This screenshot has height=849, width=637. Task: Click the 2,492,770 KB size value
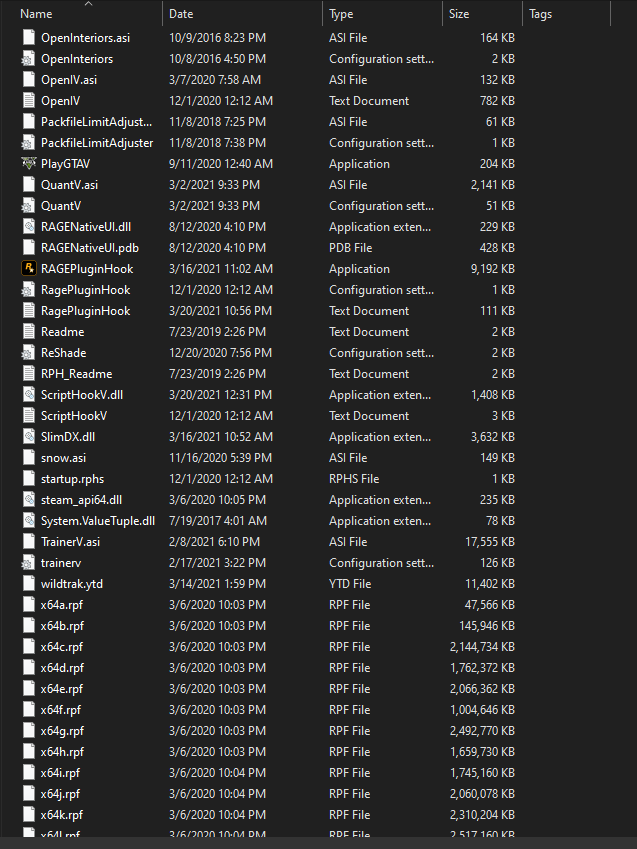pyautogui.click(x=482, y=731)
